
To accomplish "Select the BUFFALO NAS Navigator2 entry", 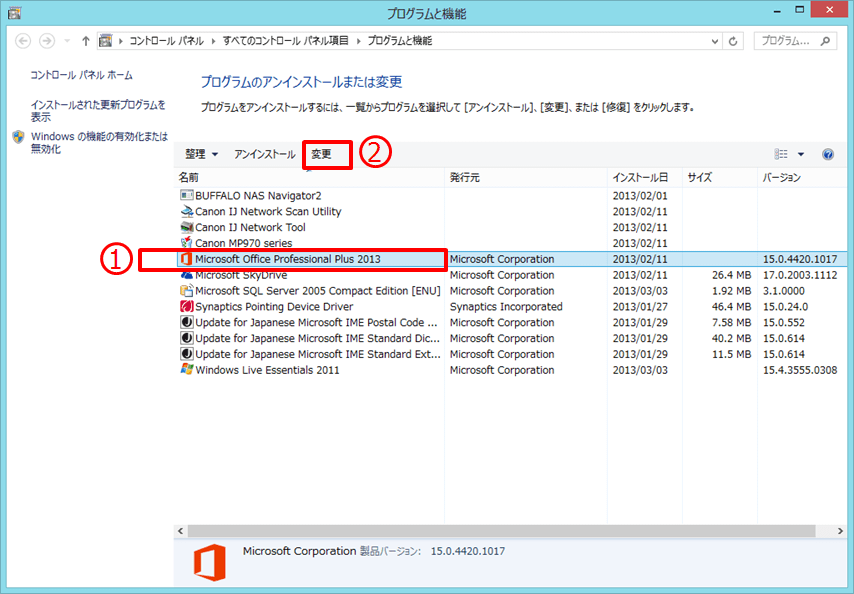I will 258,195.
